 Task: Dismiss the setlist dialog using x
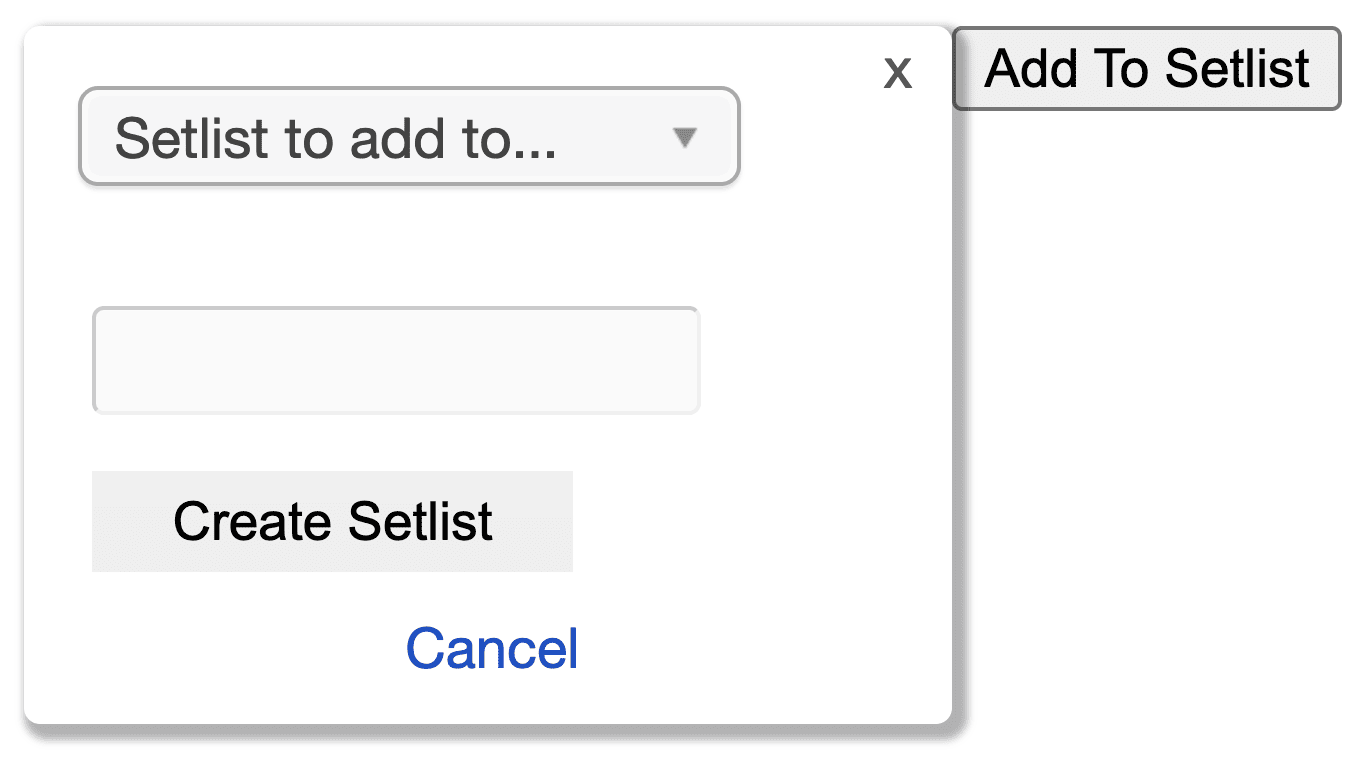coord(897,73)
